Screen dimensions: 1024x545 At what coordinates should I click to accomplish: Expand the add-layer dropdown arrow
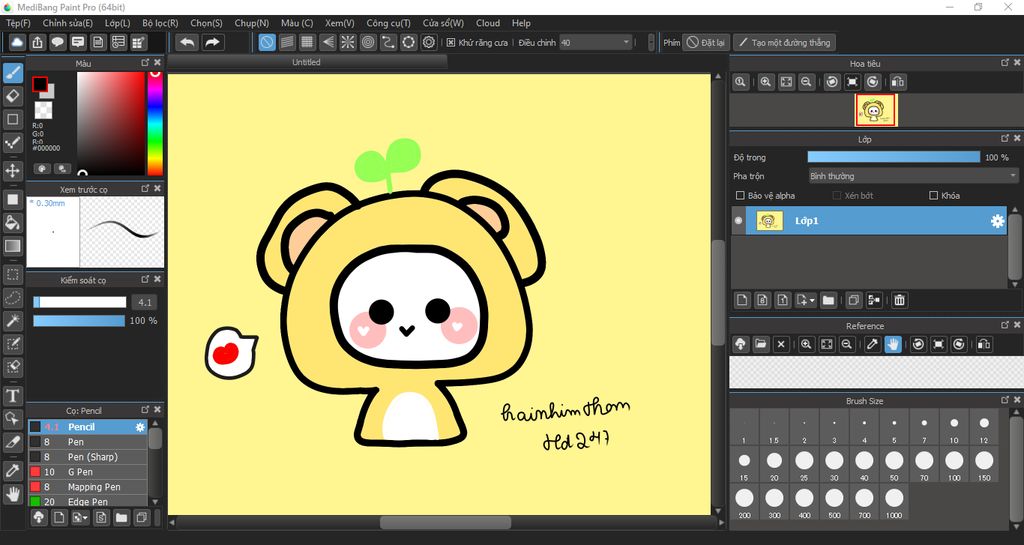812,301
